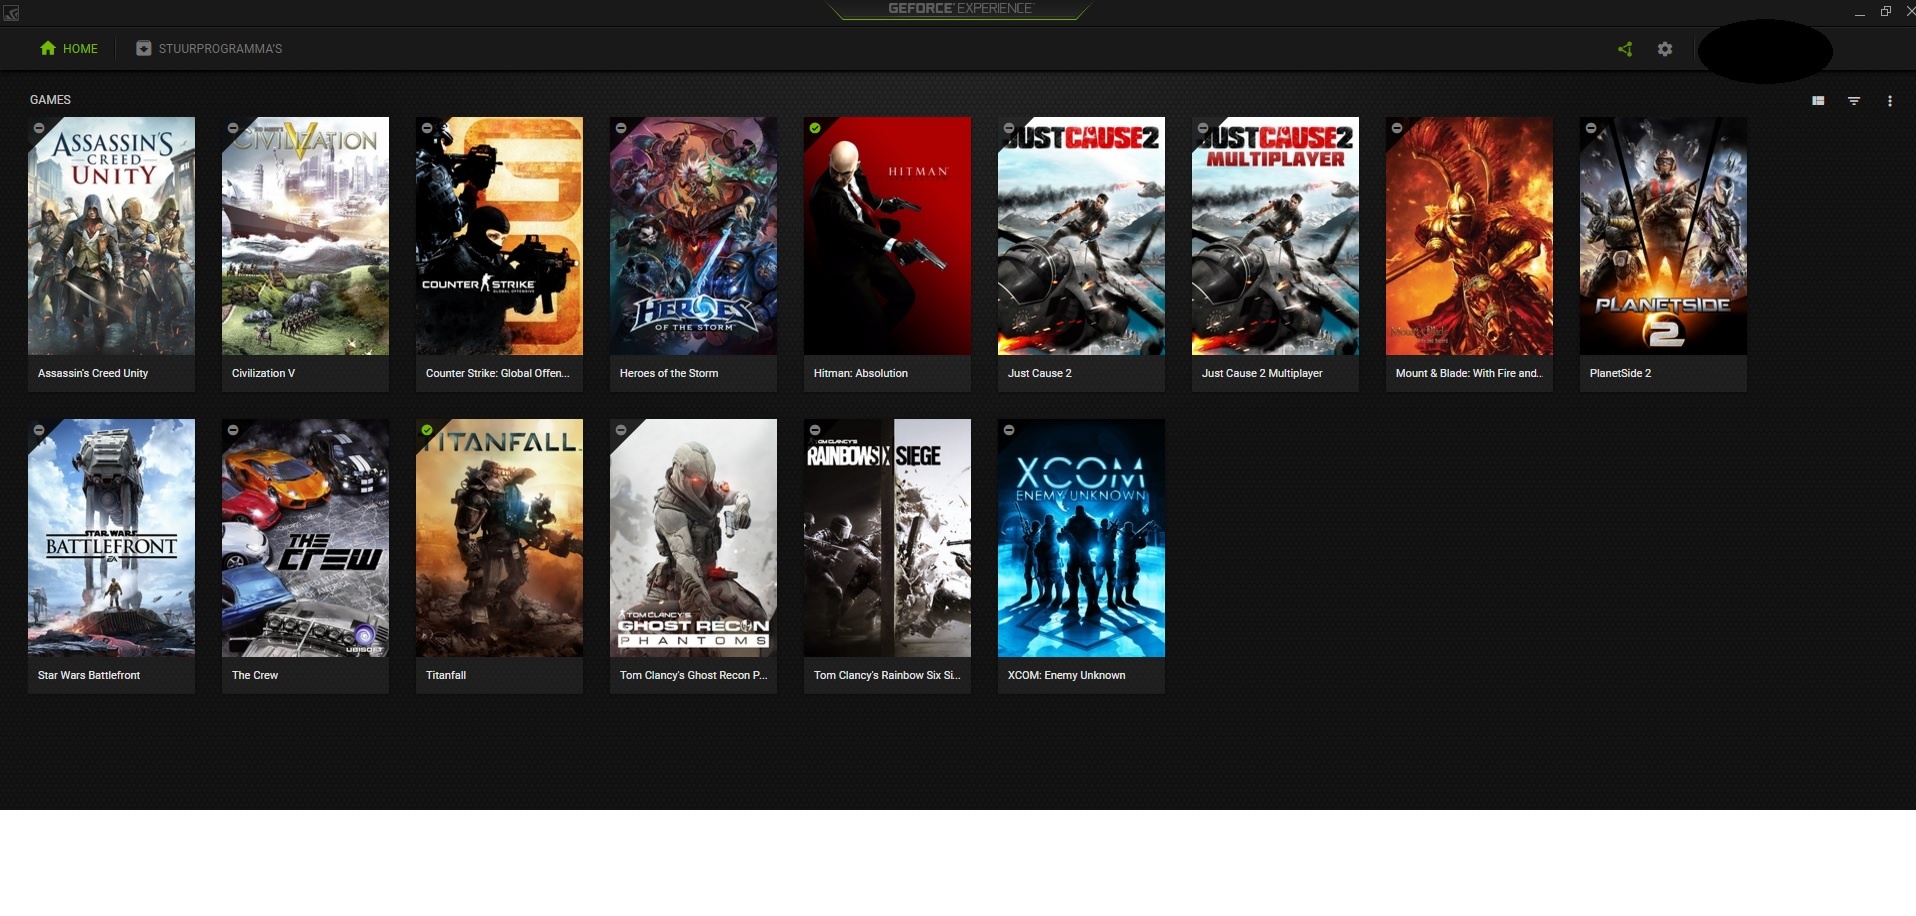Viewport: 1916px width, 916px height.
Task: Select the Just Cause 2 cover art
Action: pos(1081,236)
